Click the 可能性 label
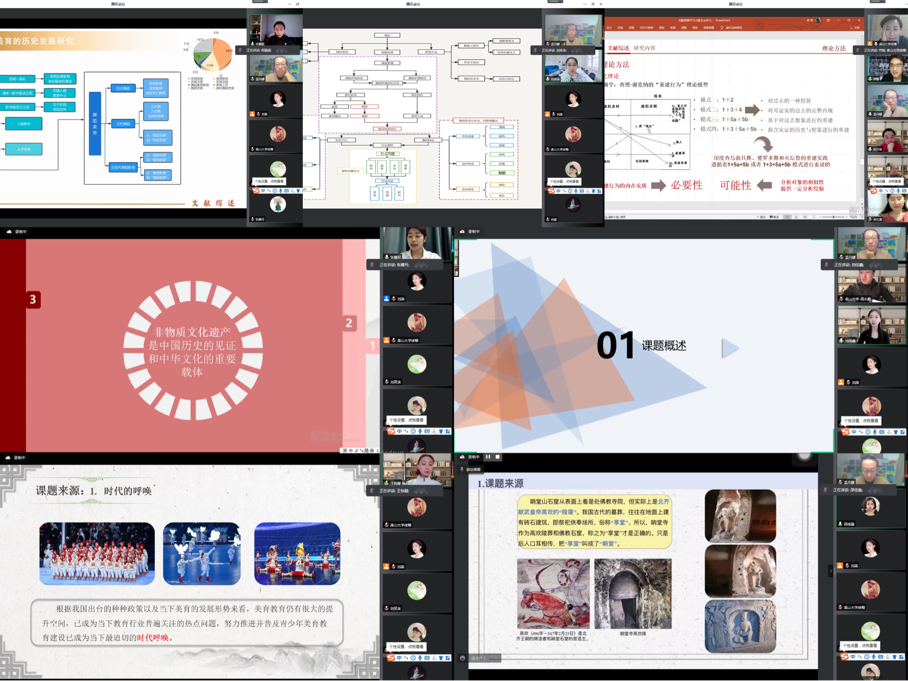 [735, 185]
